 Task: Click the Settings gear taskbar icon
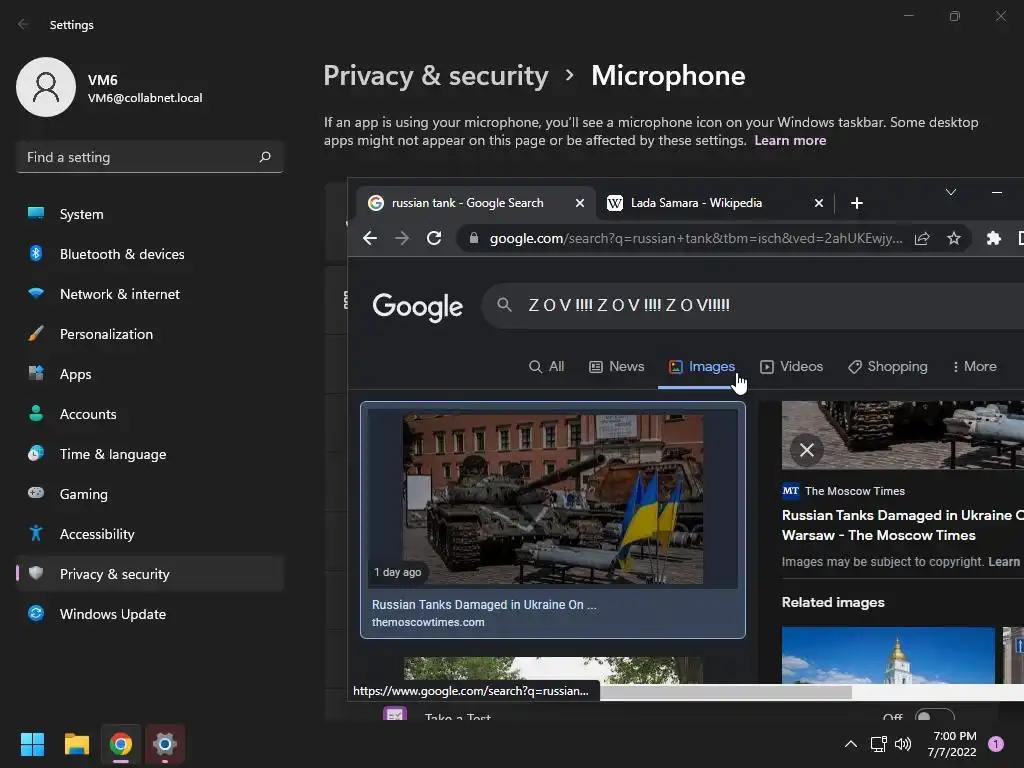165,744
